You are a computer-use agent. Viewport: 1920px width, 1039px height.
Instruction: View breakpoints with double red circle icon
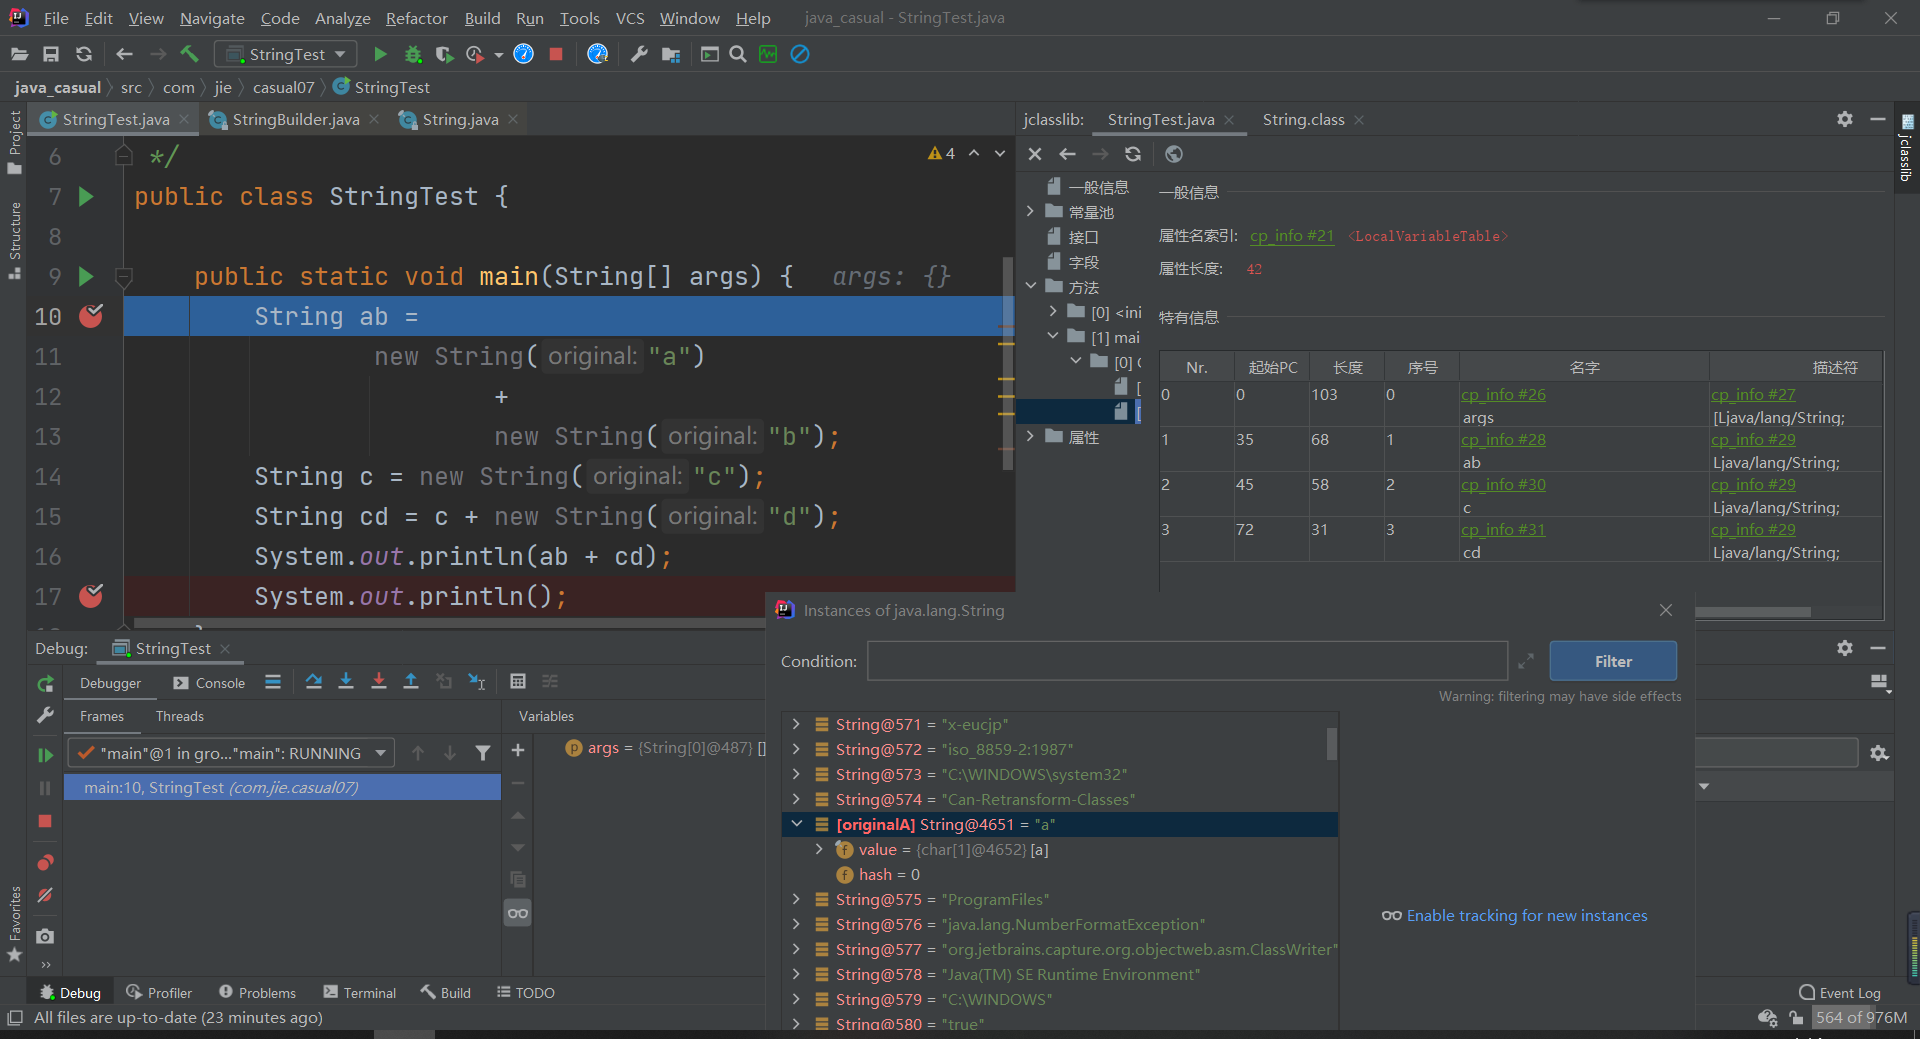tap(45, 863)
